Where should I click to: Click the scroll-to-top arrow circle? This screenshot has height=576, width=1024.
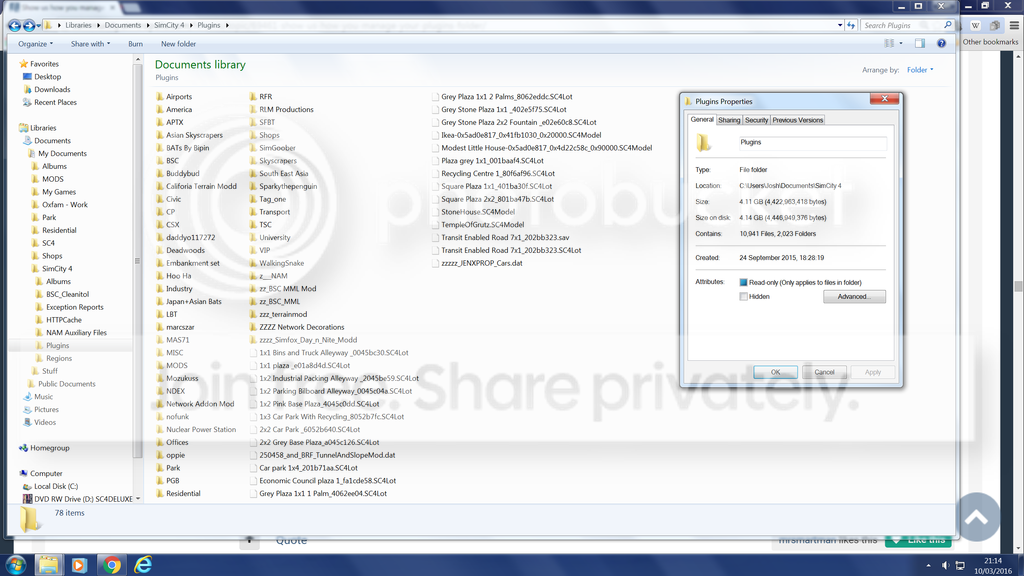pyautogui.click(x=977, y=518)
